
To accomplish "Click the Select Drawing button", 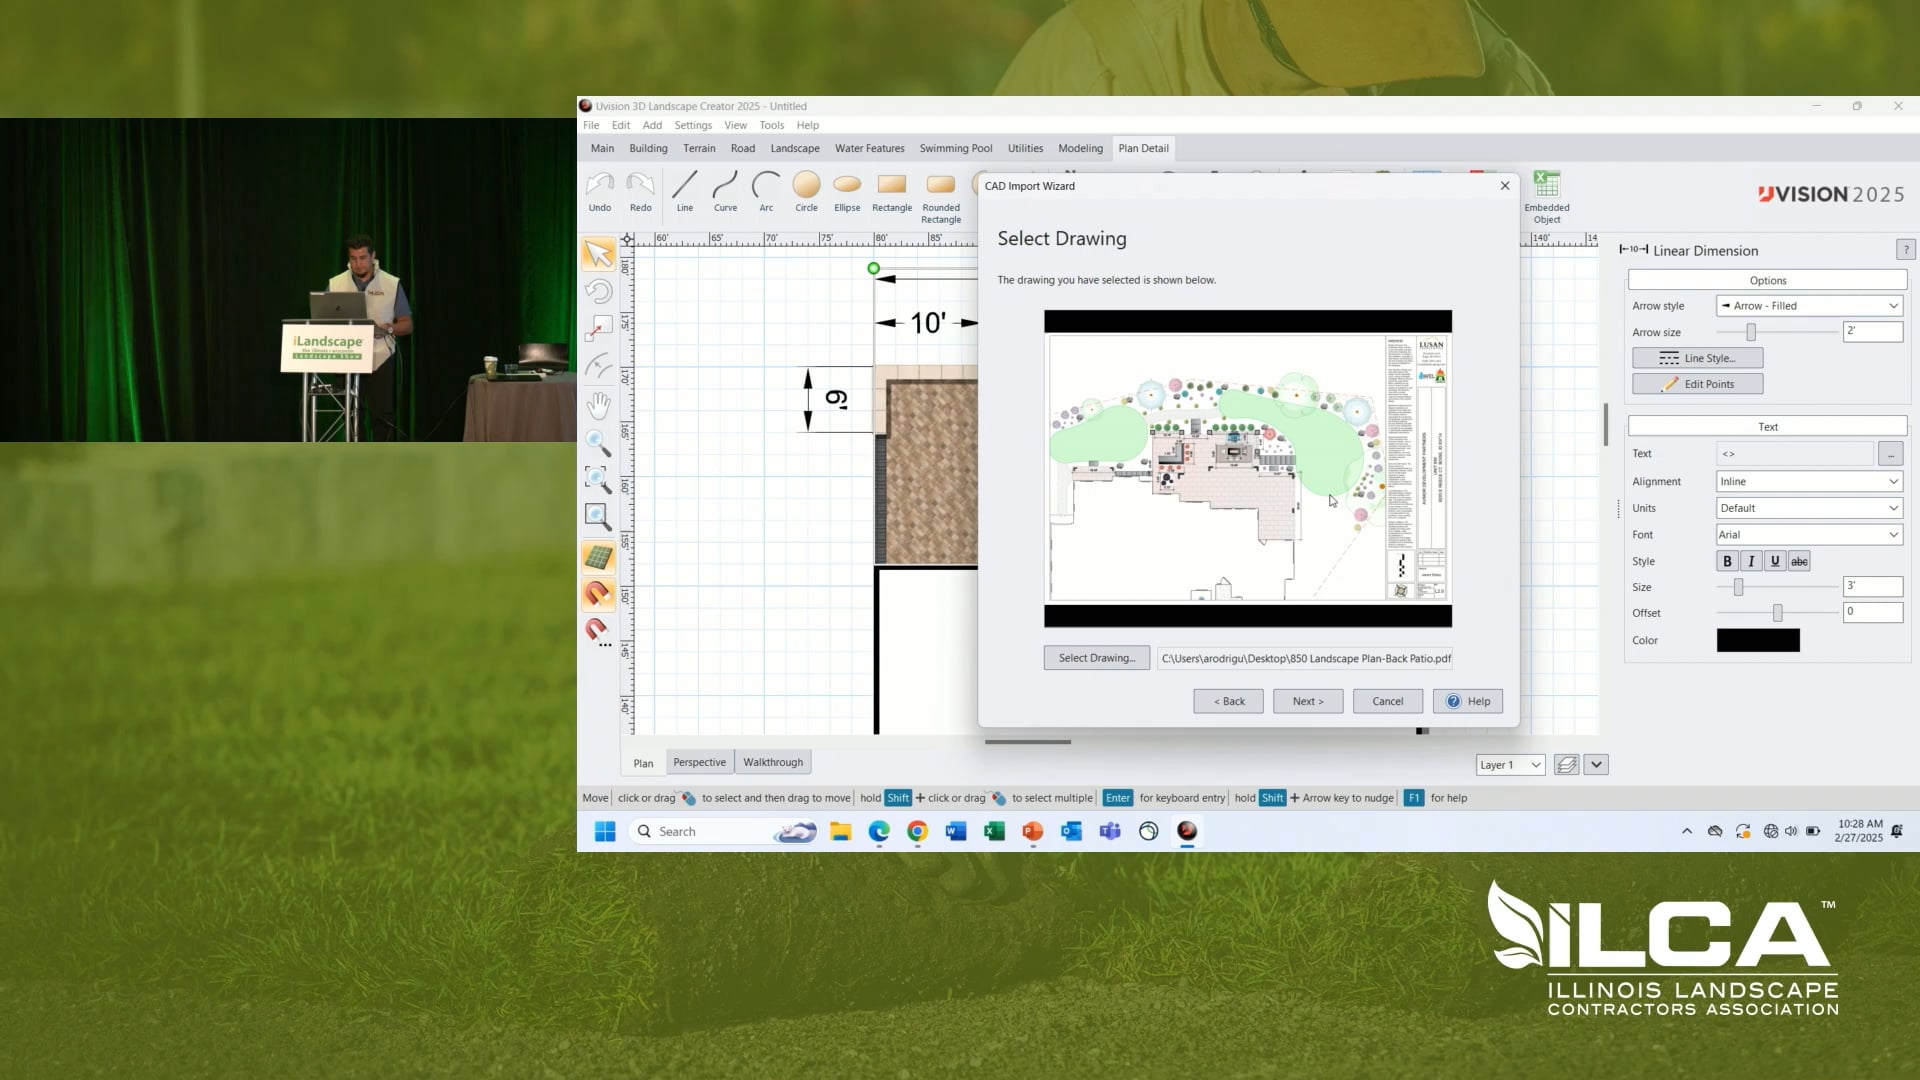I will pyautogui.click(x=1096, y=658).
